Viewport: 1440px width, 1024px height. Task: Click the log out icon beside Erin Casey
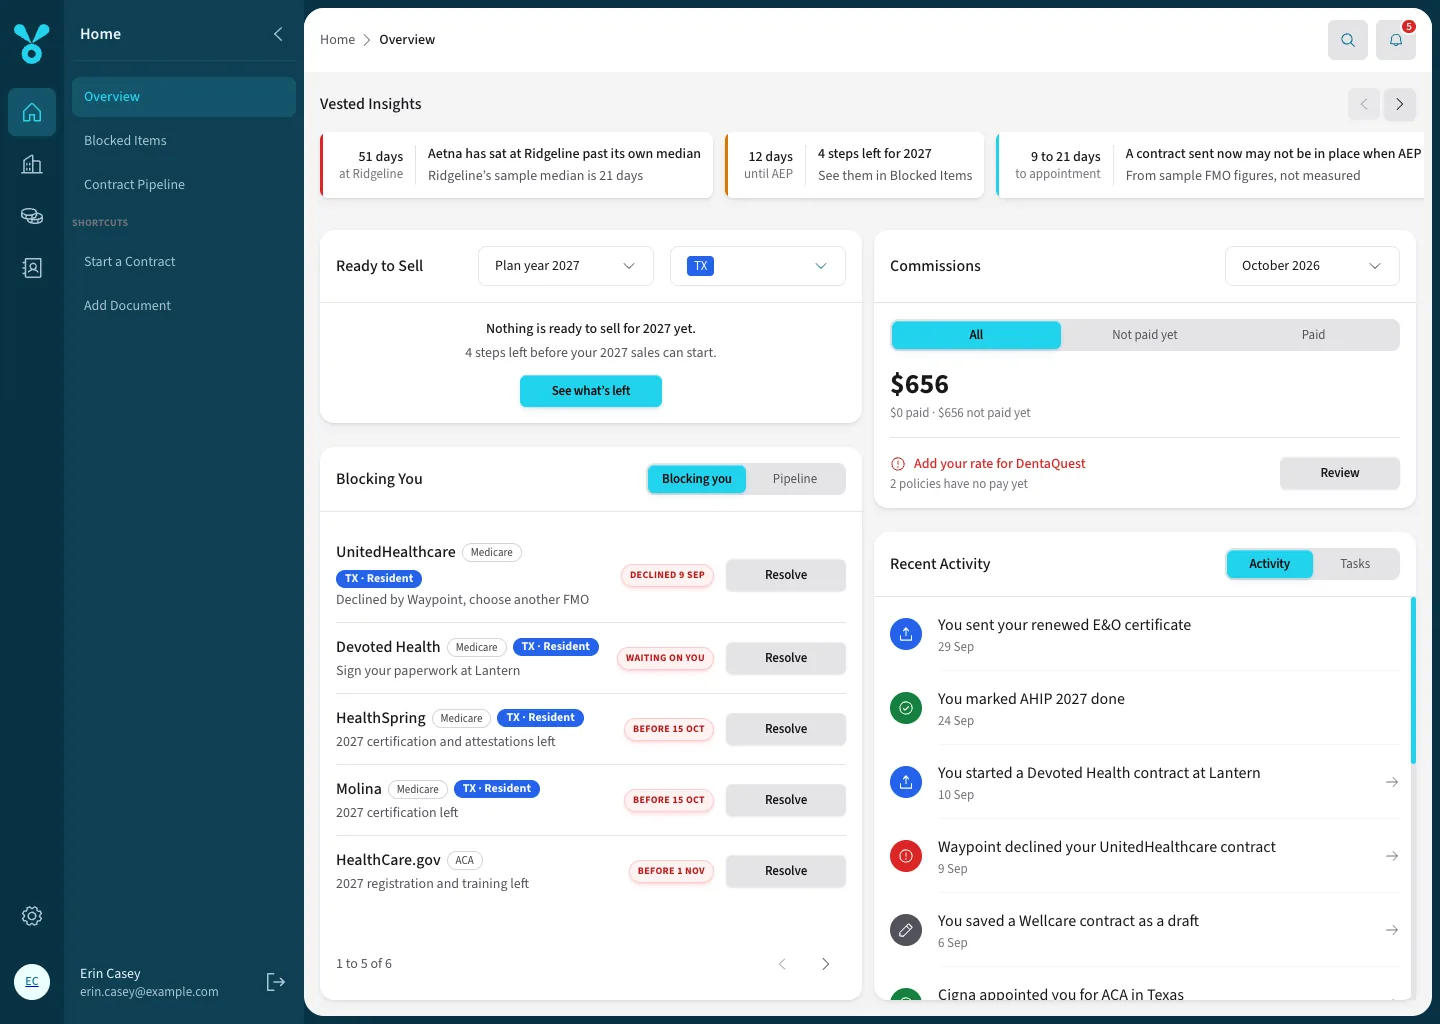[276, 982]
